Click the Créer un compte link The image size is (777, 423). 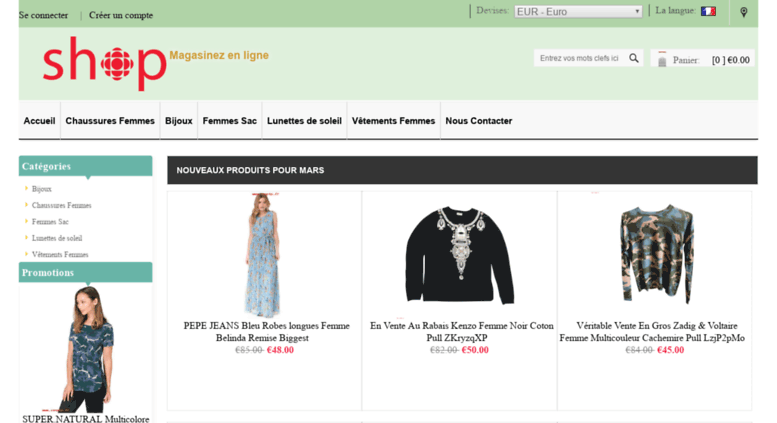click(x=121, y=15)
